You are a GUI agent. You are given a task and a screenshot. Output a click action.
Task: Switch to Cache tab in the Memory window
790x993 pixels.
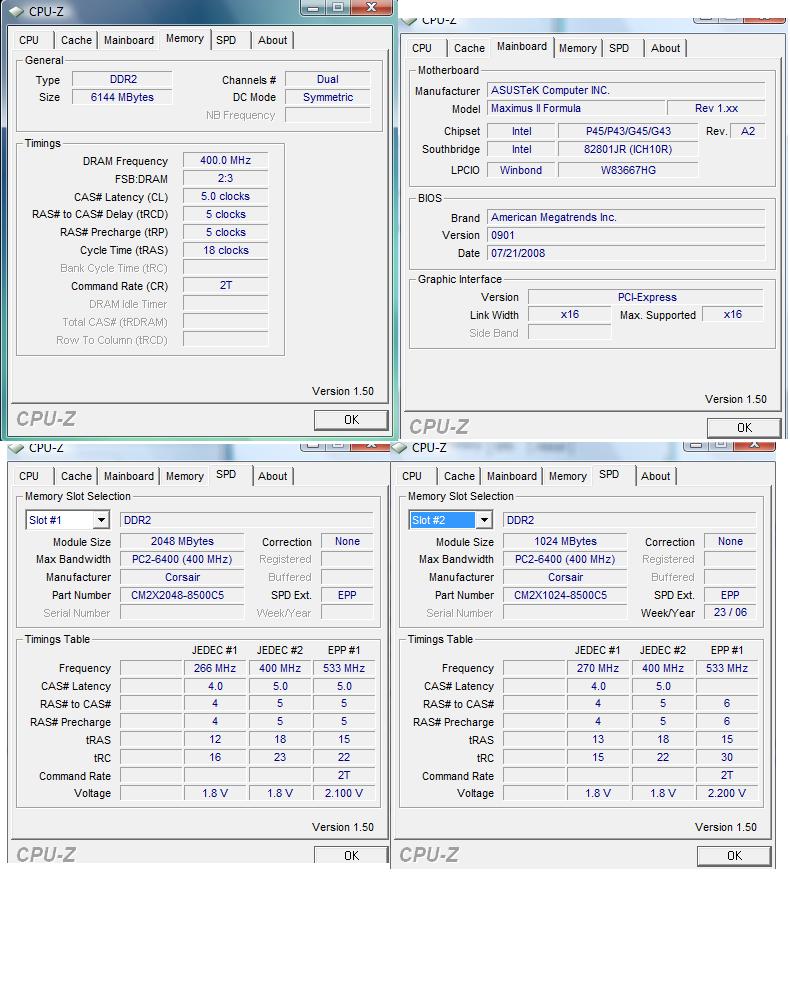(x=77, y=40)
